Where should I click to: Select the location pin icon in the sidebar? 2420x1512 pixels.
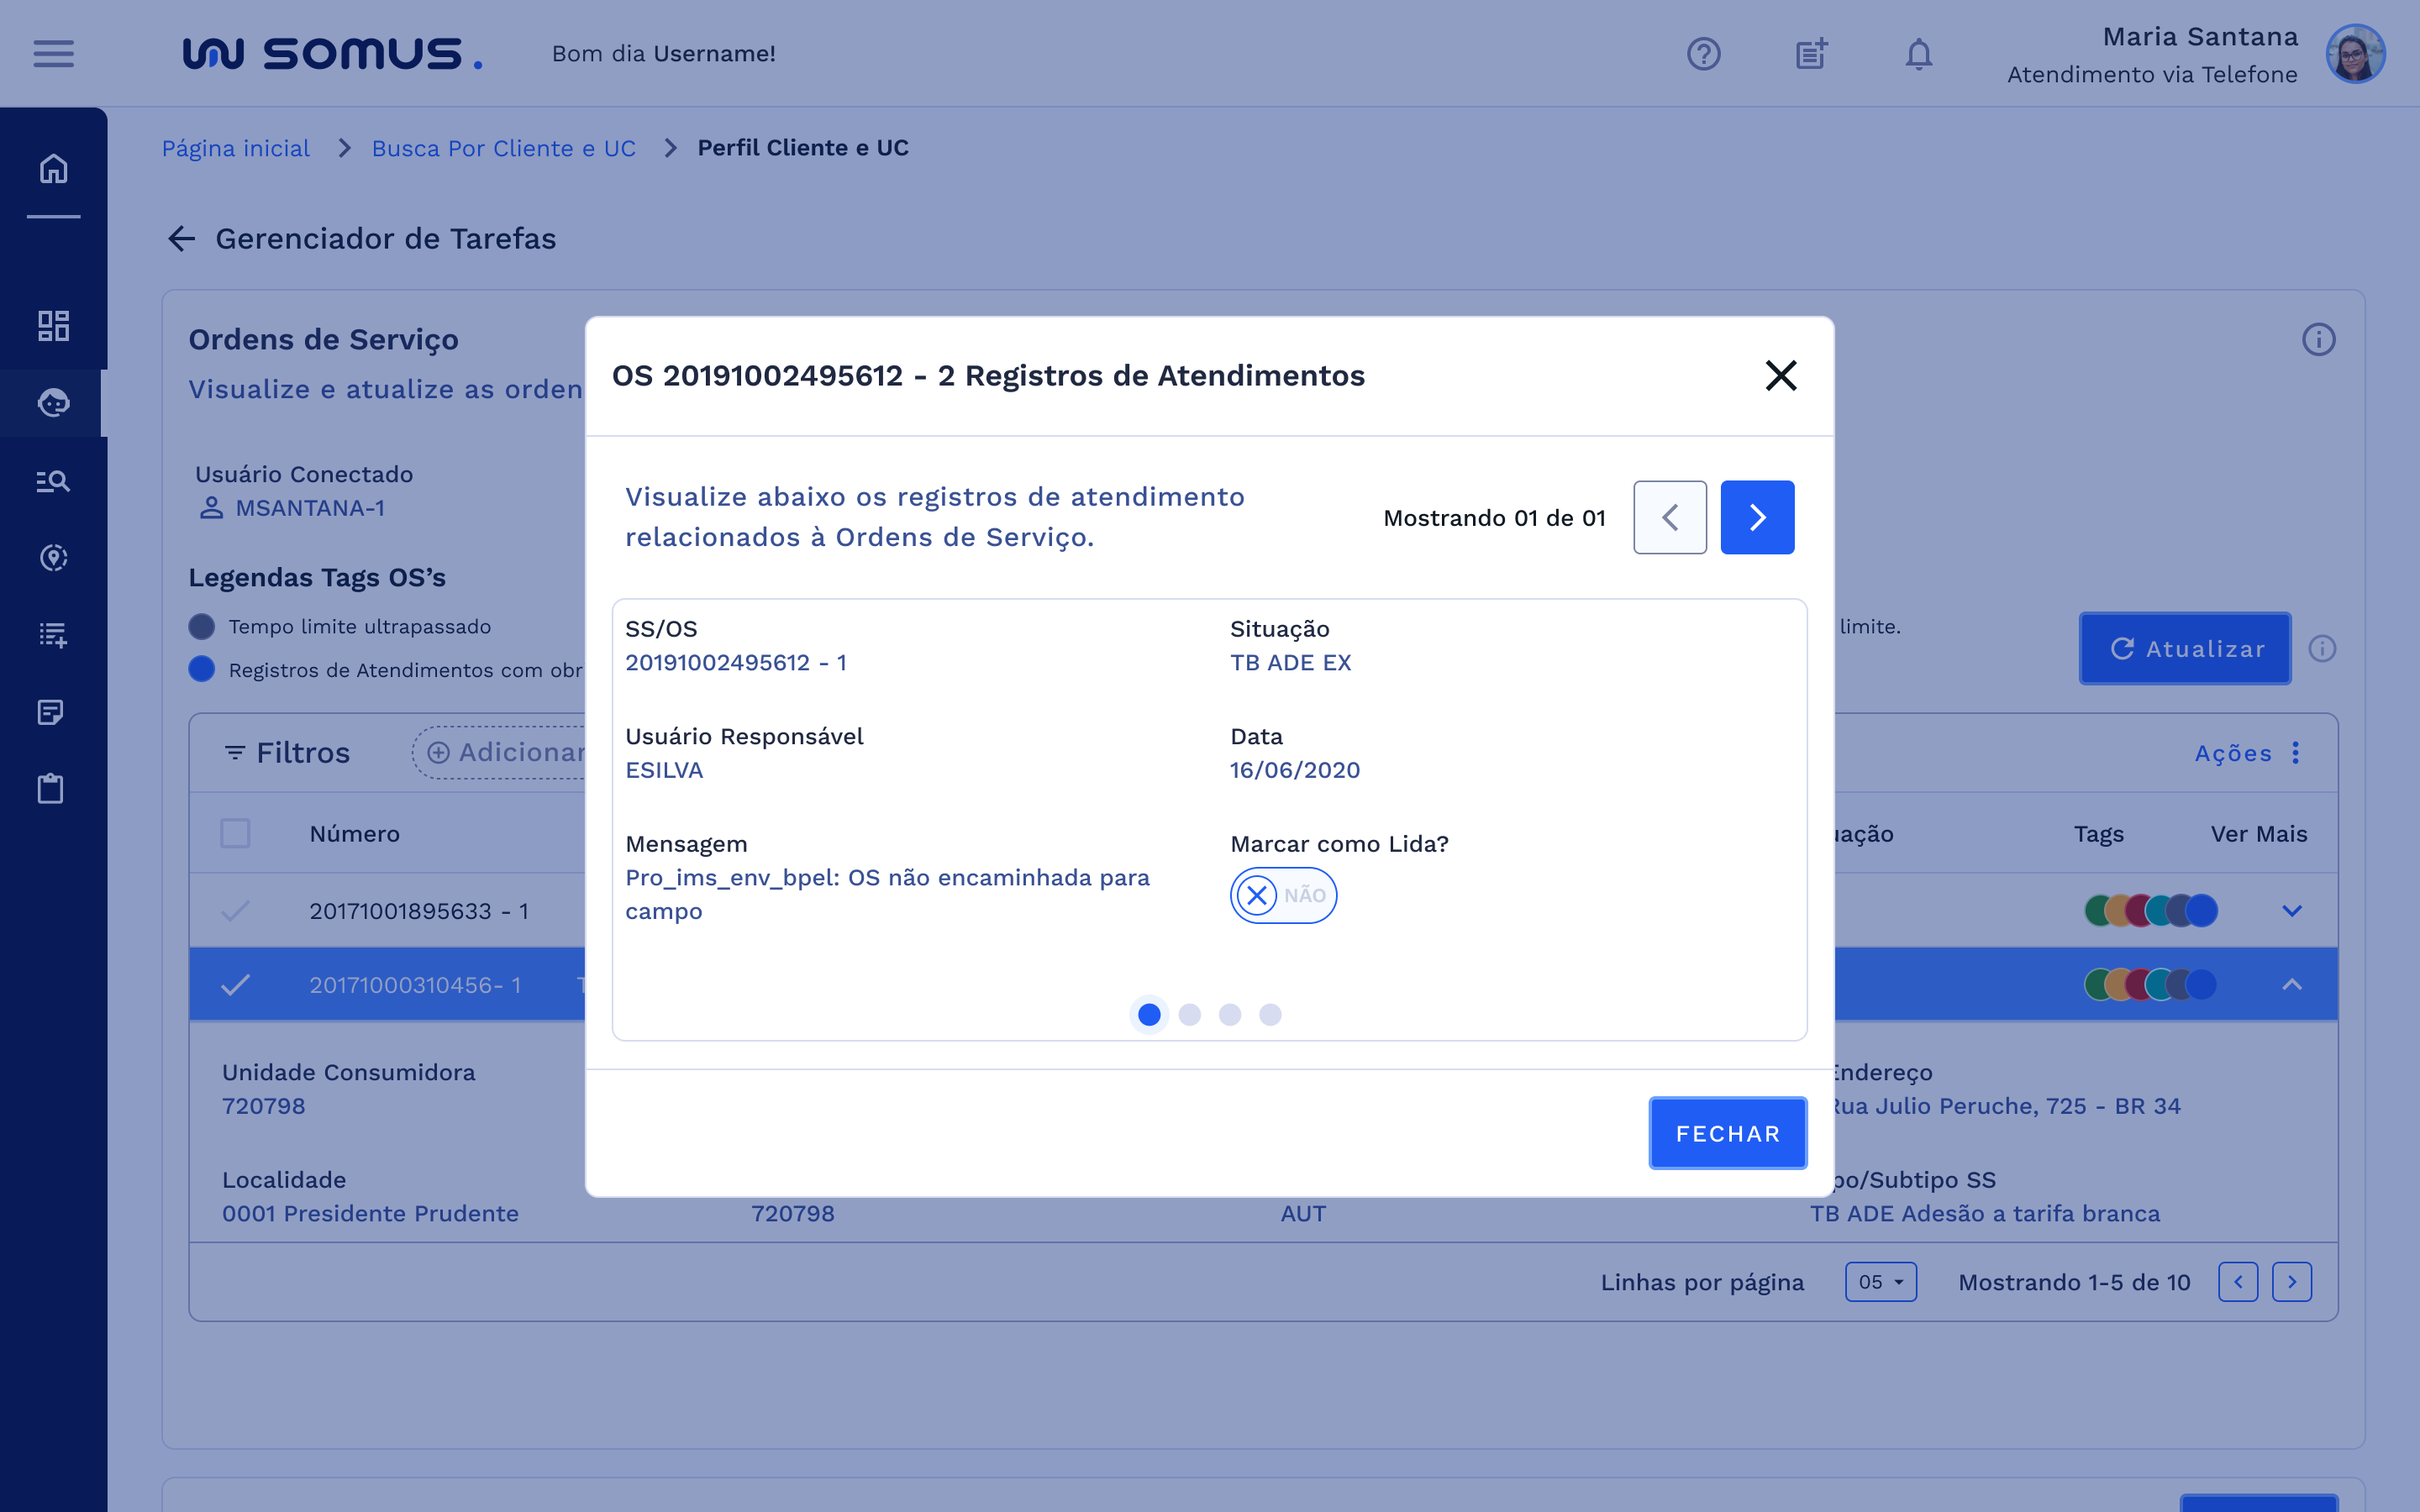click(53, 557)
